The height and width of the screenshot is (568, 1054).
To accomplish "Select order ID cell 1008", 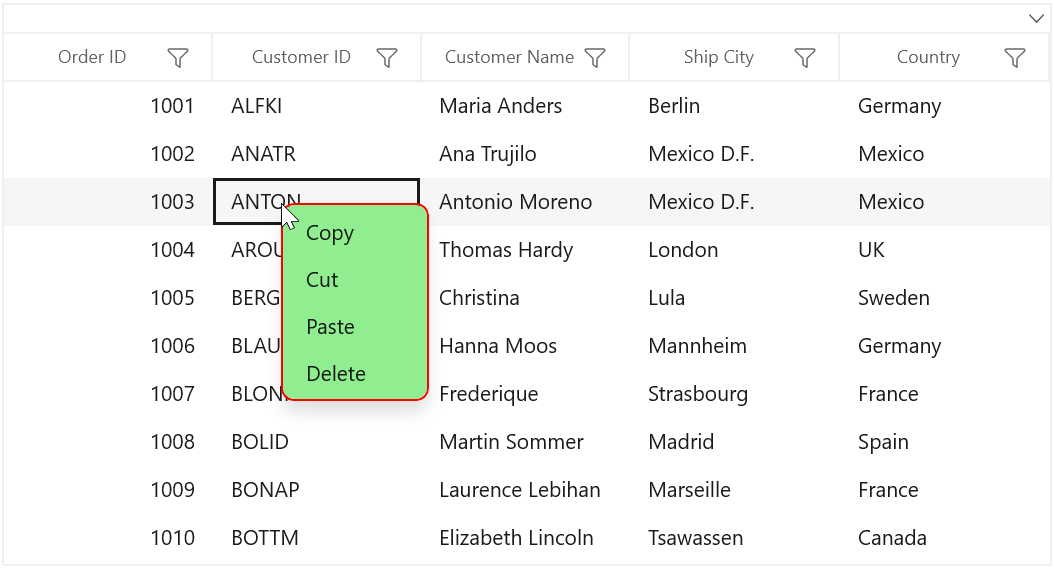I will click(108, 442).
